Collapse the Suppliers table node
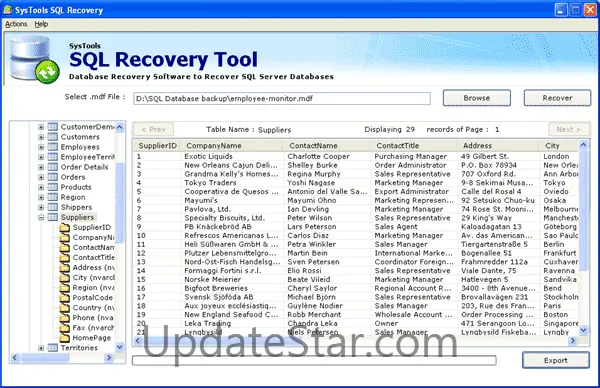This screenshot has width=600, height=388. click(41, 217)
